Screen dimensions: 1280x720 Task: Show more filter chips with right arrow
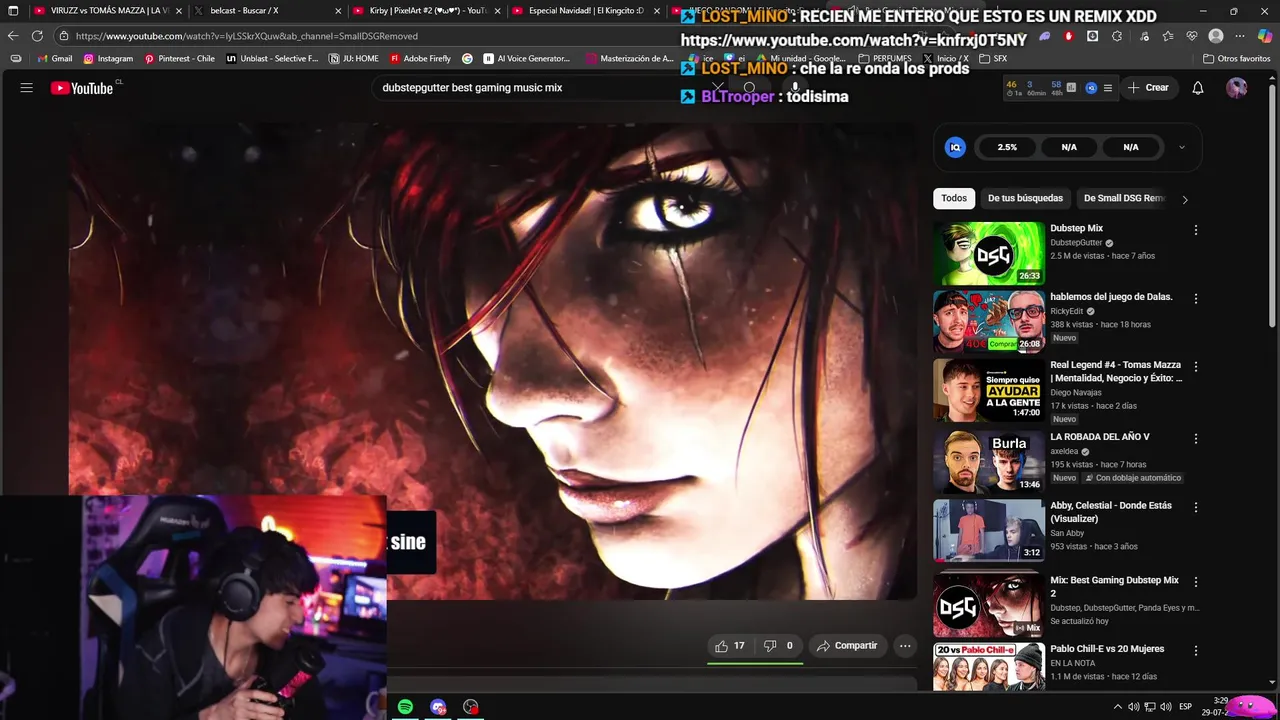click(x=1185, y=199)
